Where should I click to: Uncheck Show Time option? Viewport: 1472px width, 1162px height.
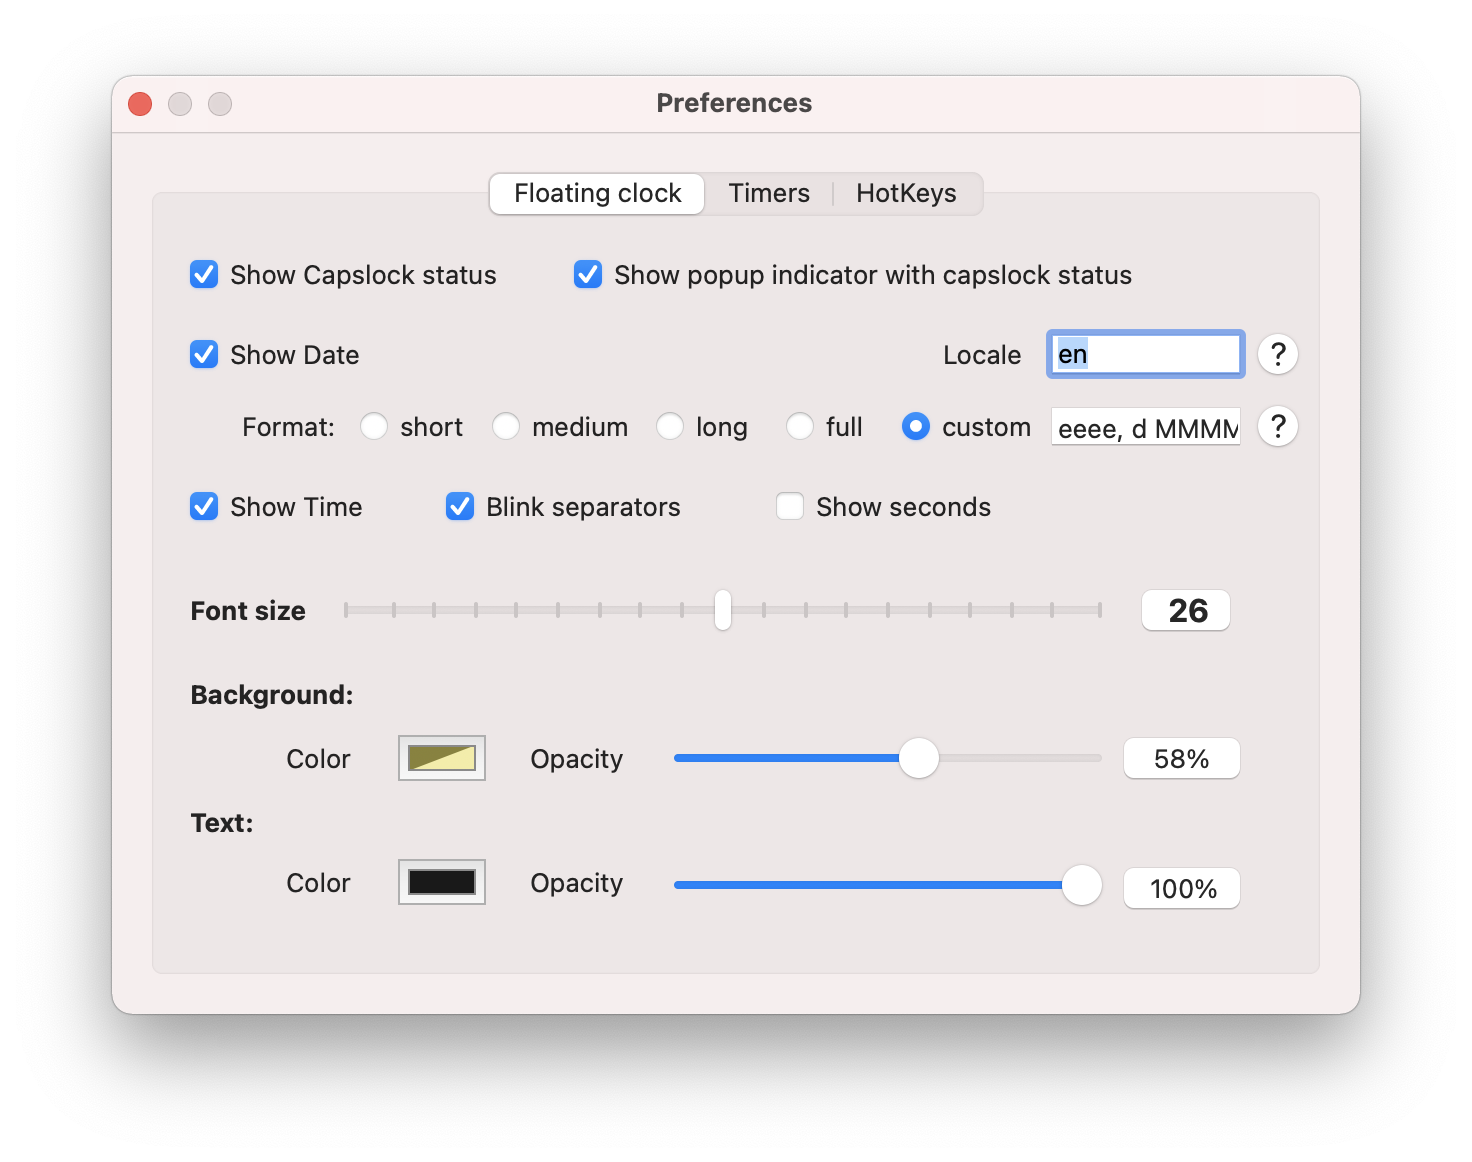pos(204,507)
